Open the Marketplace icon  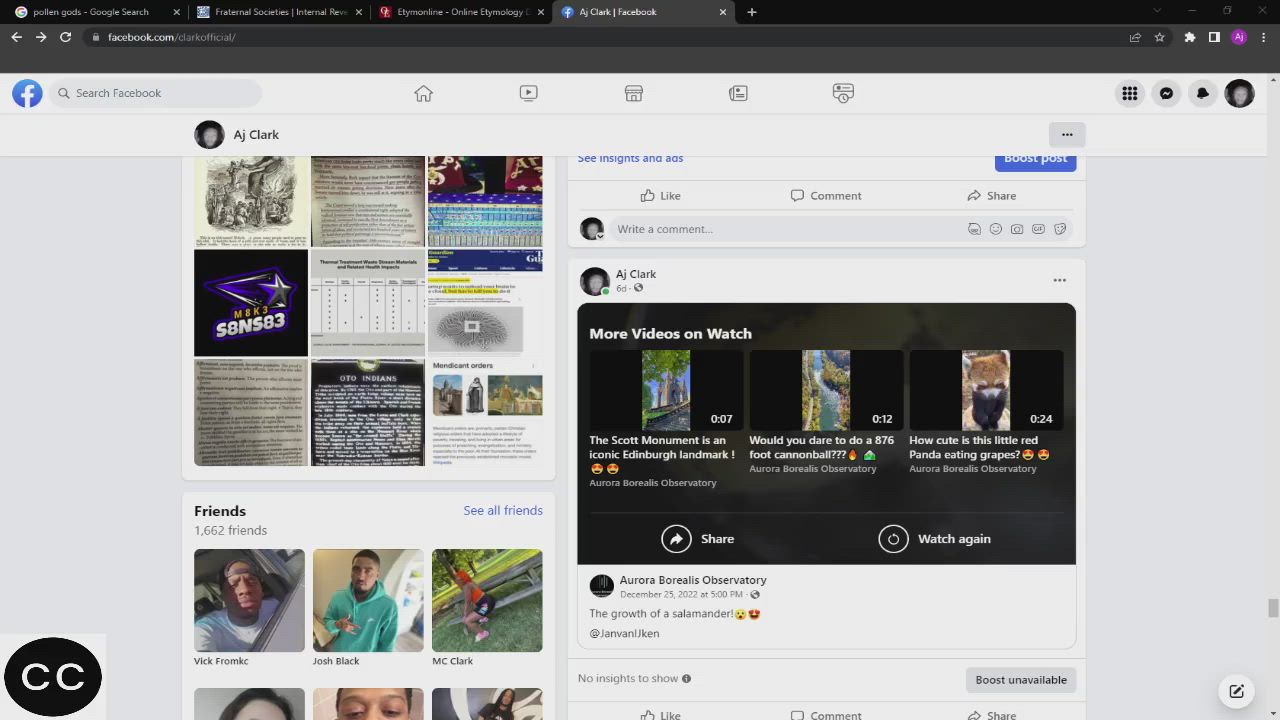tap(633, 93)
